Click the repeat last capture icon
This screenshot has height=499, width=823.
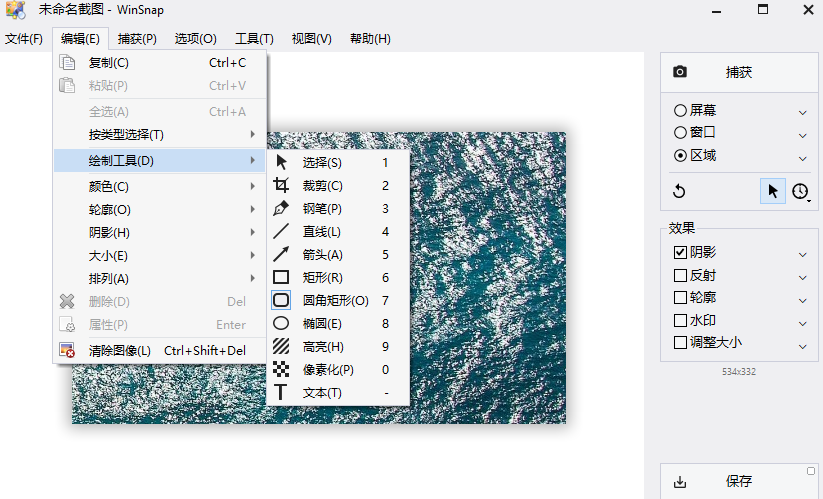tap(679, 191)
